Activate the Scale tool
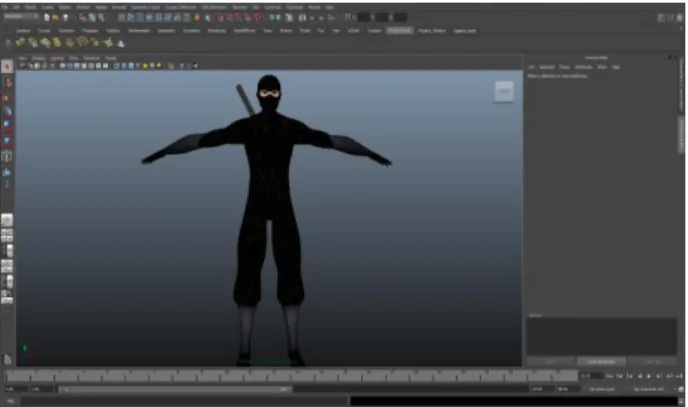 point(7,141)
